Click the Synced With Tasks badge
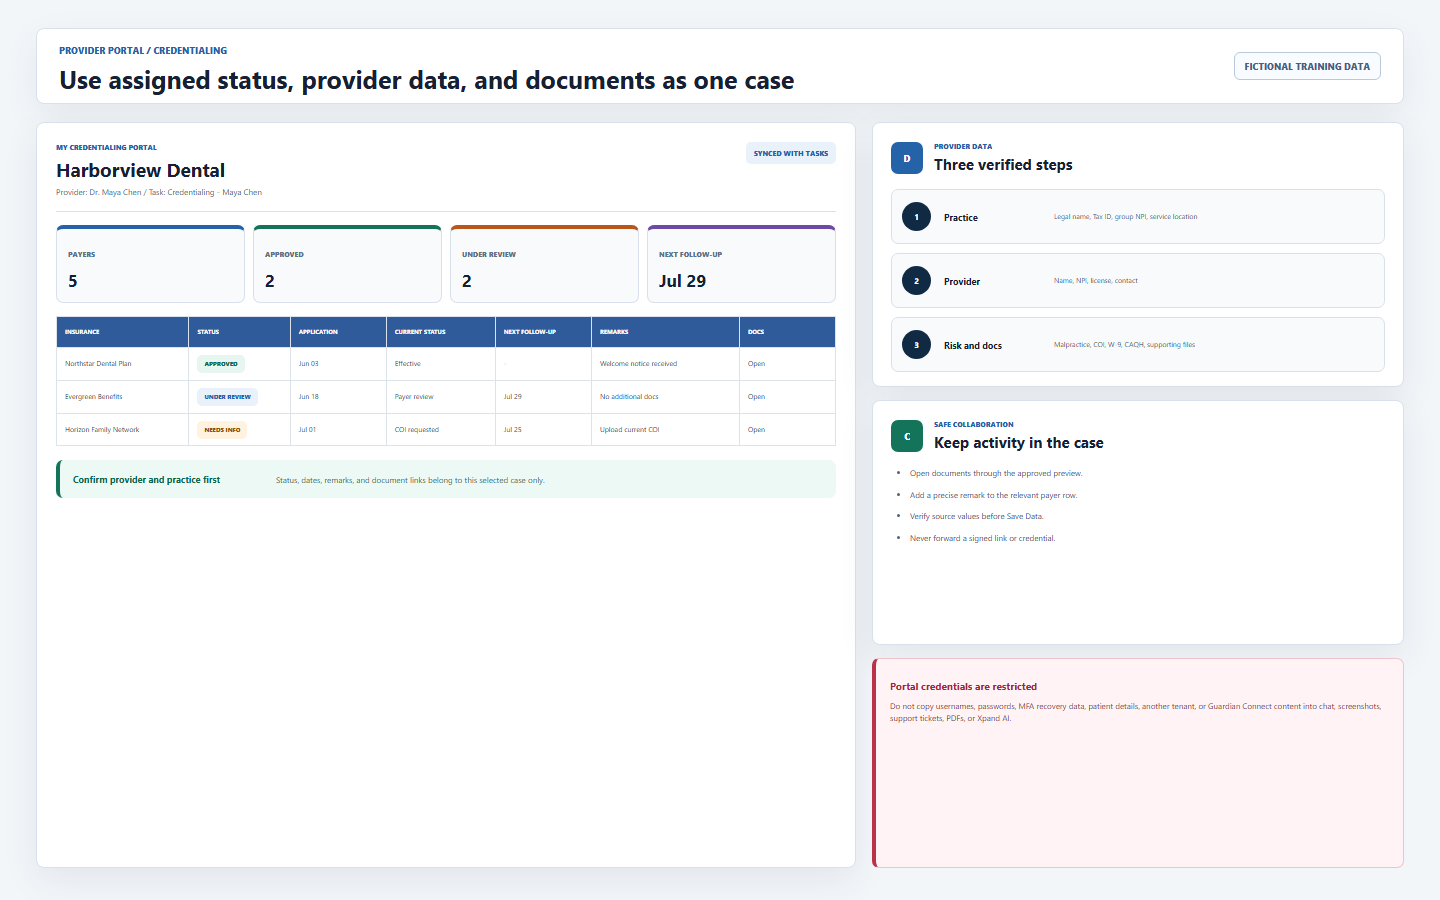 pos(791,153)
